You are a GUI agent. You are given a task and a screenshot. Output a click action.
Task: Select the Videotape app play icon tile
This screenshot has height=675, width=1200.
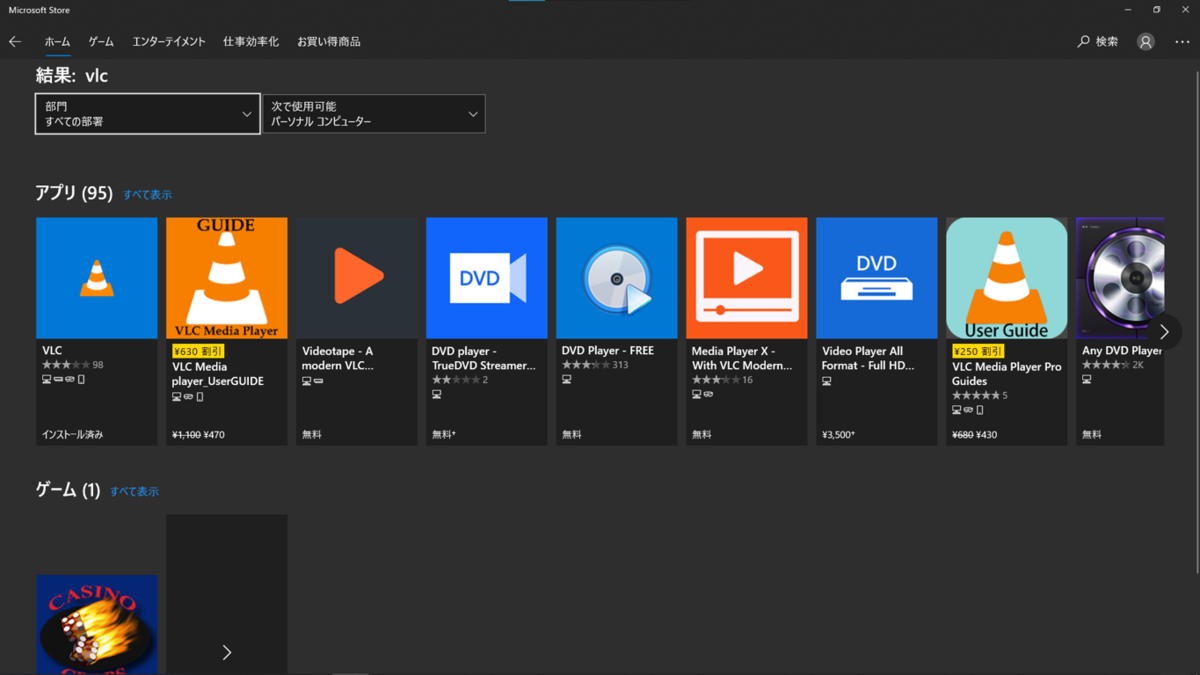point(357,278)
